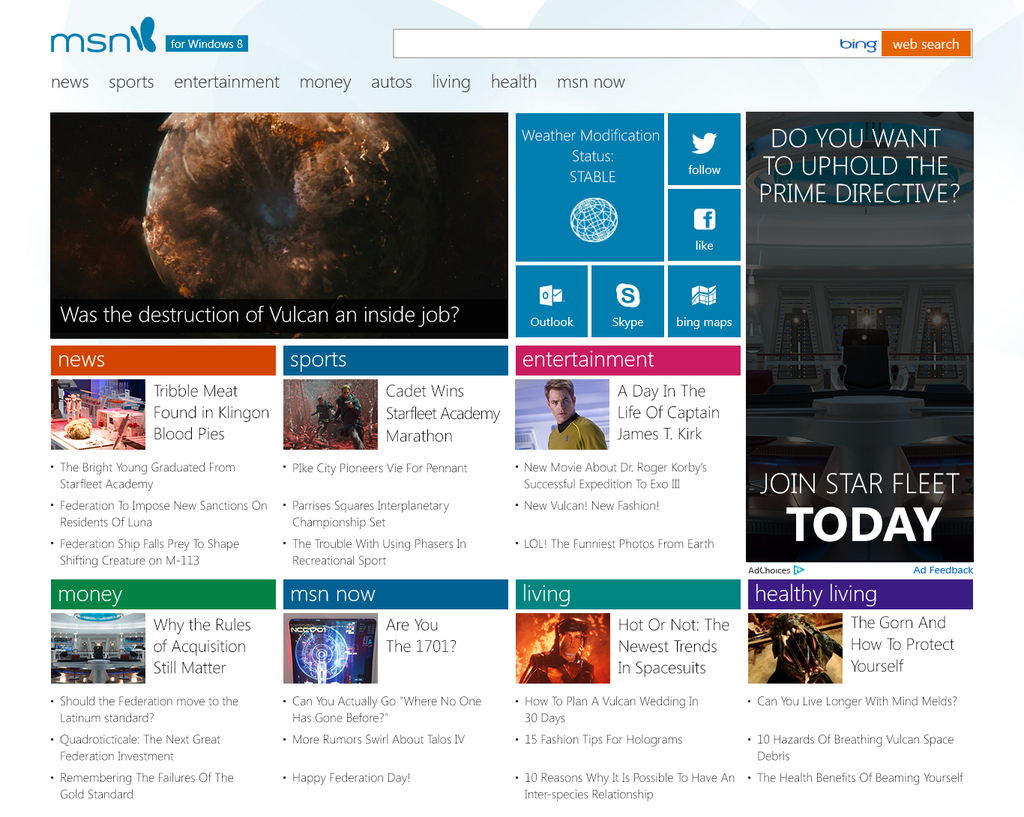This screenshot has width=1024, height=817.
Task: Open the living section header
Action: click(x=628, y=594)
